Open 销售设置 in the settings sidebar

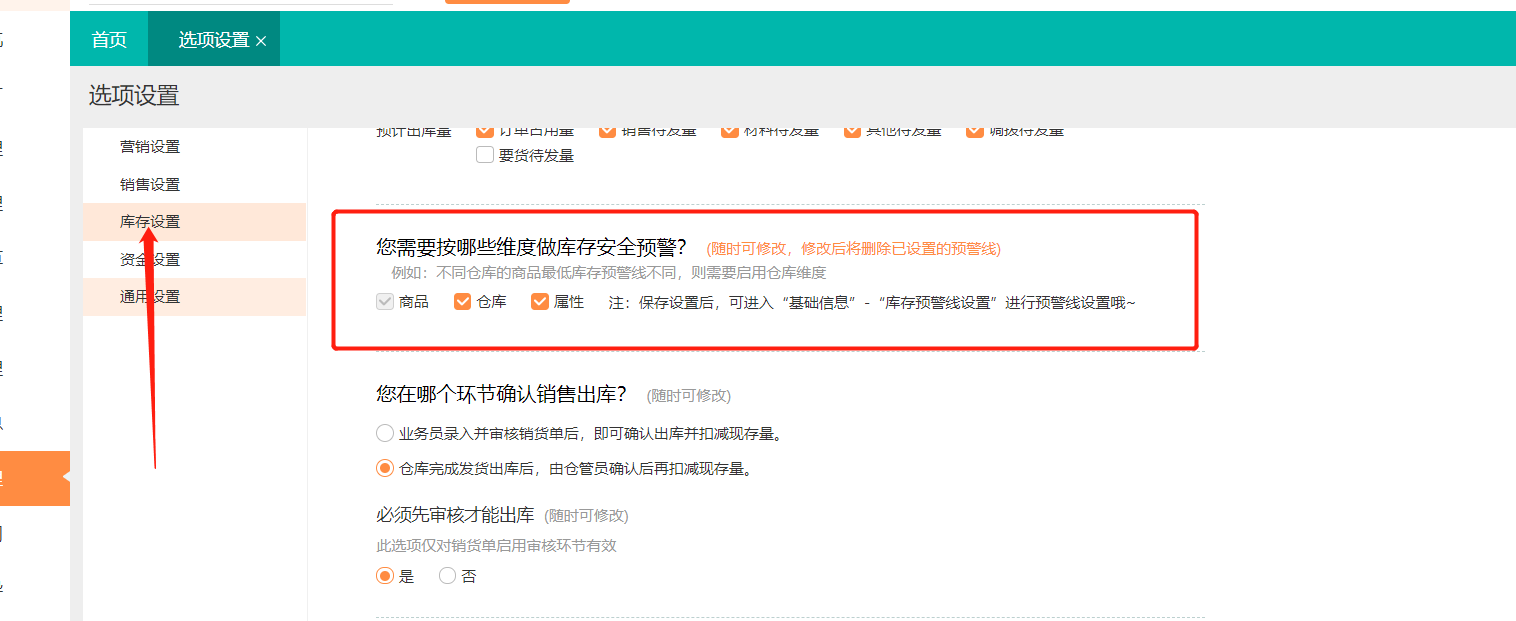point(150,184)
